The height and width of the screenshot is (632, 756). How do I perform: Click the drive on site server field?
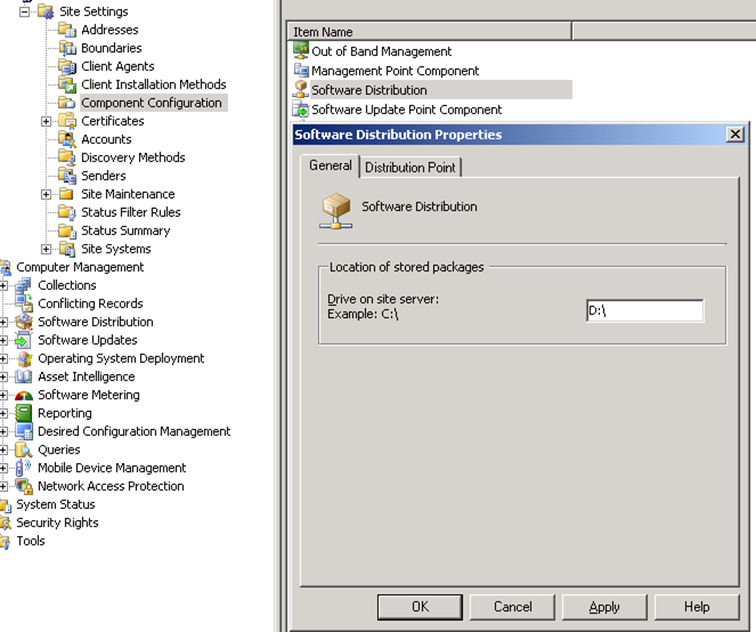pyautogui.click(x=645, y=311)
